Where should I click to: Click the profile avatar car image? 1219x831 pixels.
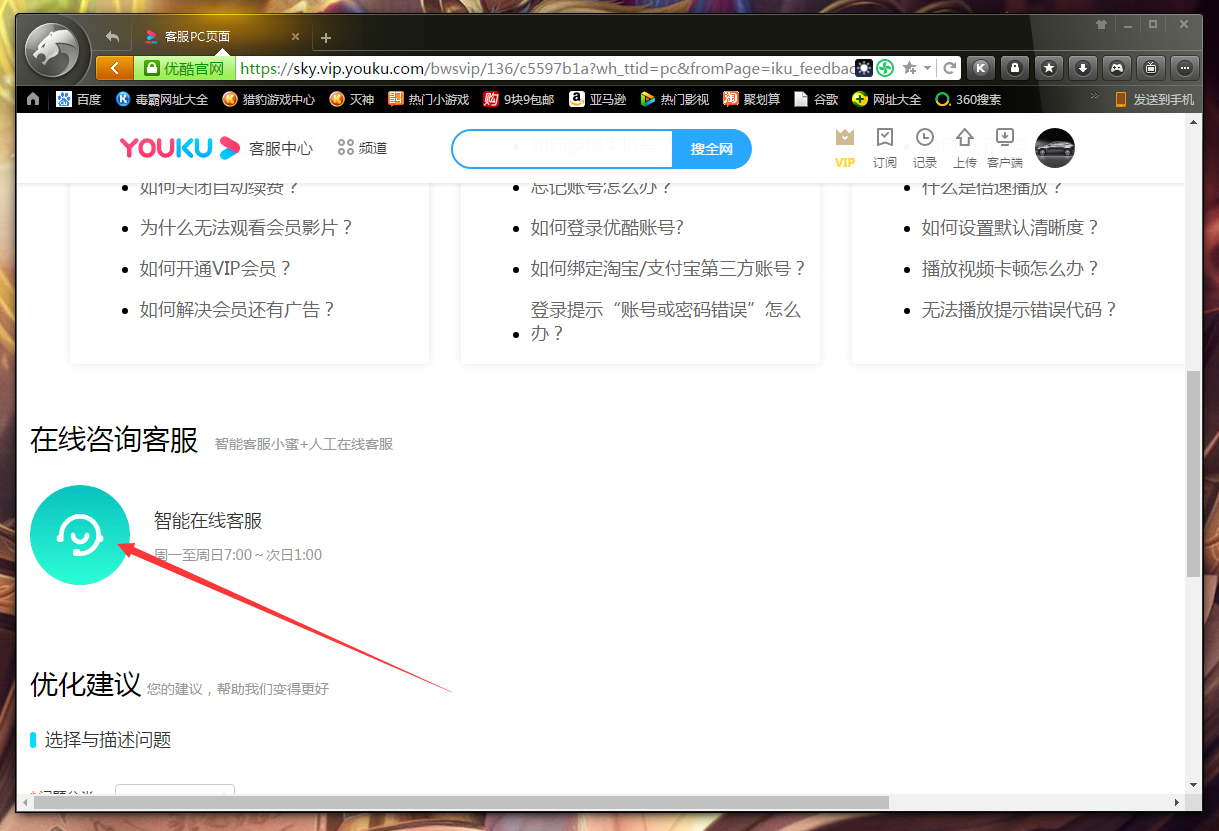pyautogui.click(x=1055, y=148)
